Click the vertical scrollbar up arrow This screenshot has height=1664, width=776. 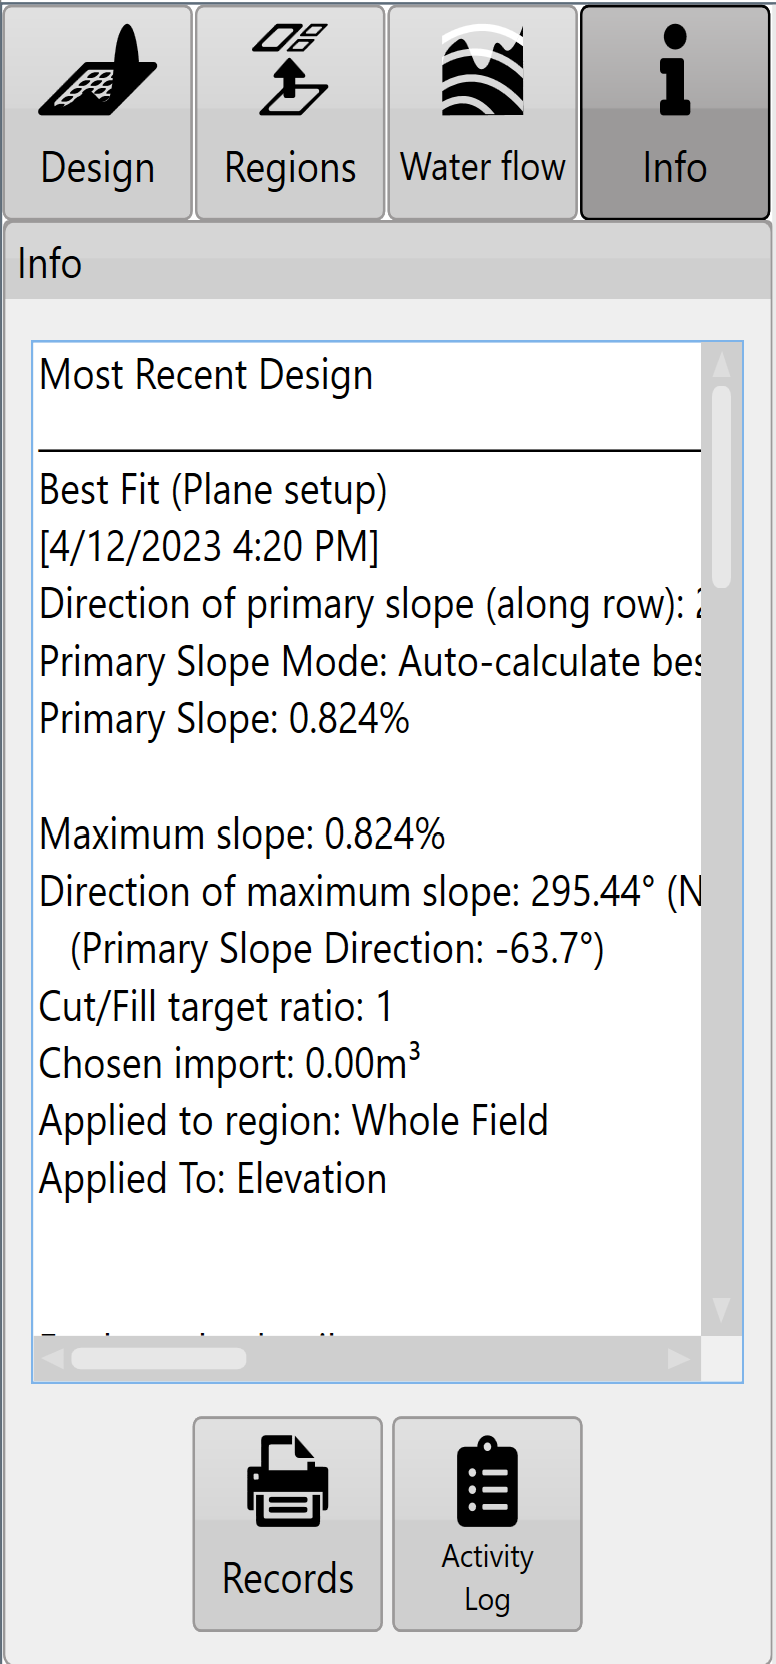pos(721,364)
